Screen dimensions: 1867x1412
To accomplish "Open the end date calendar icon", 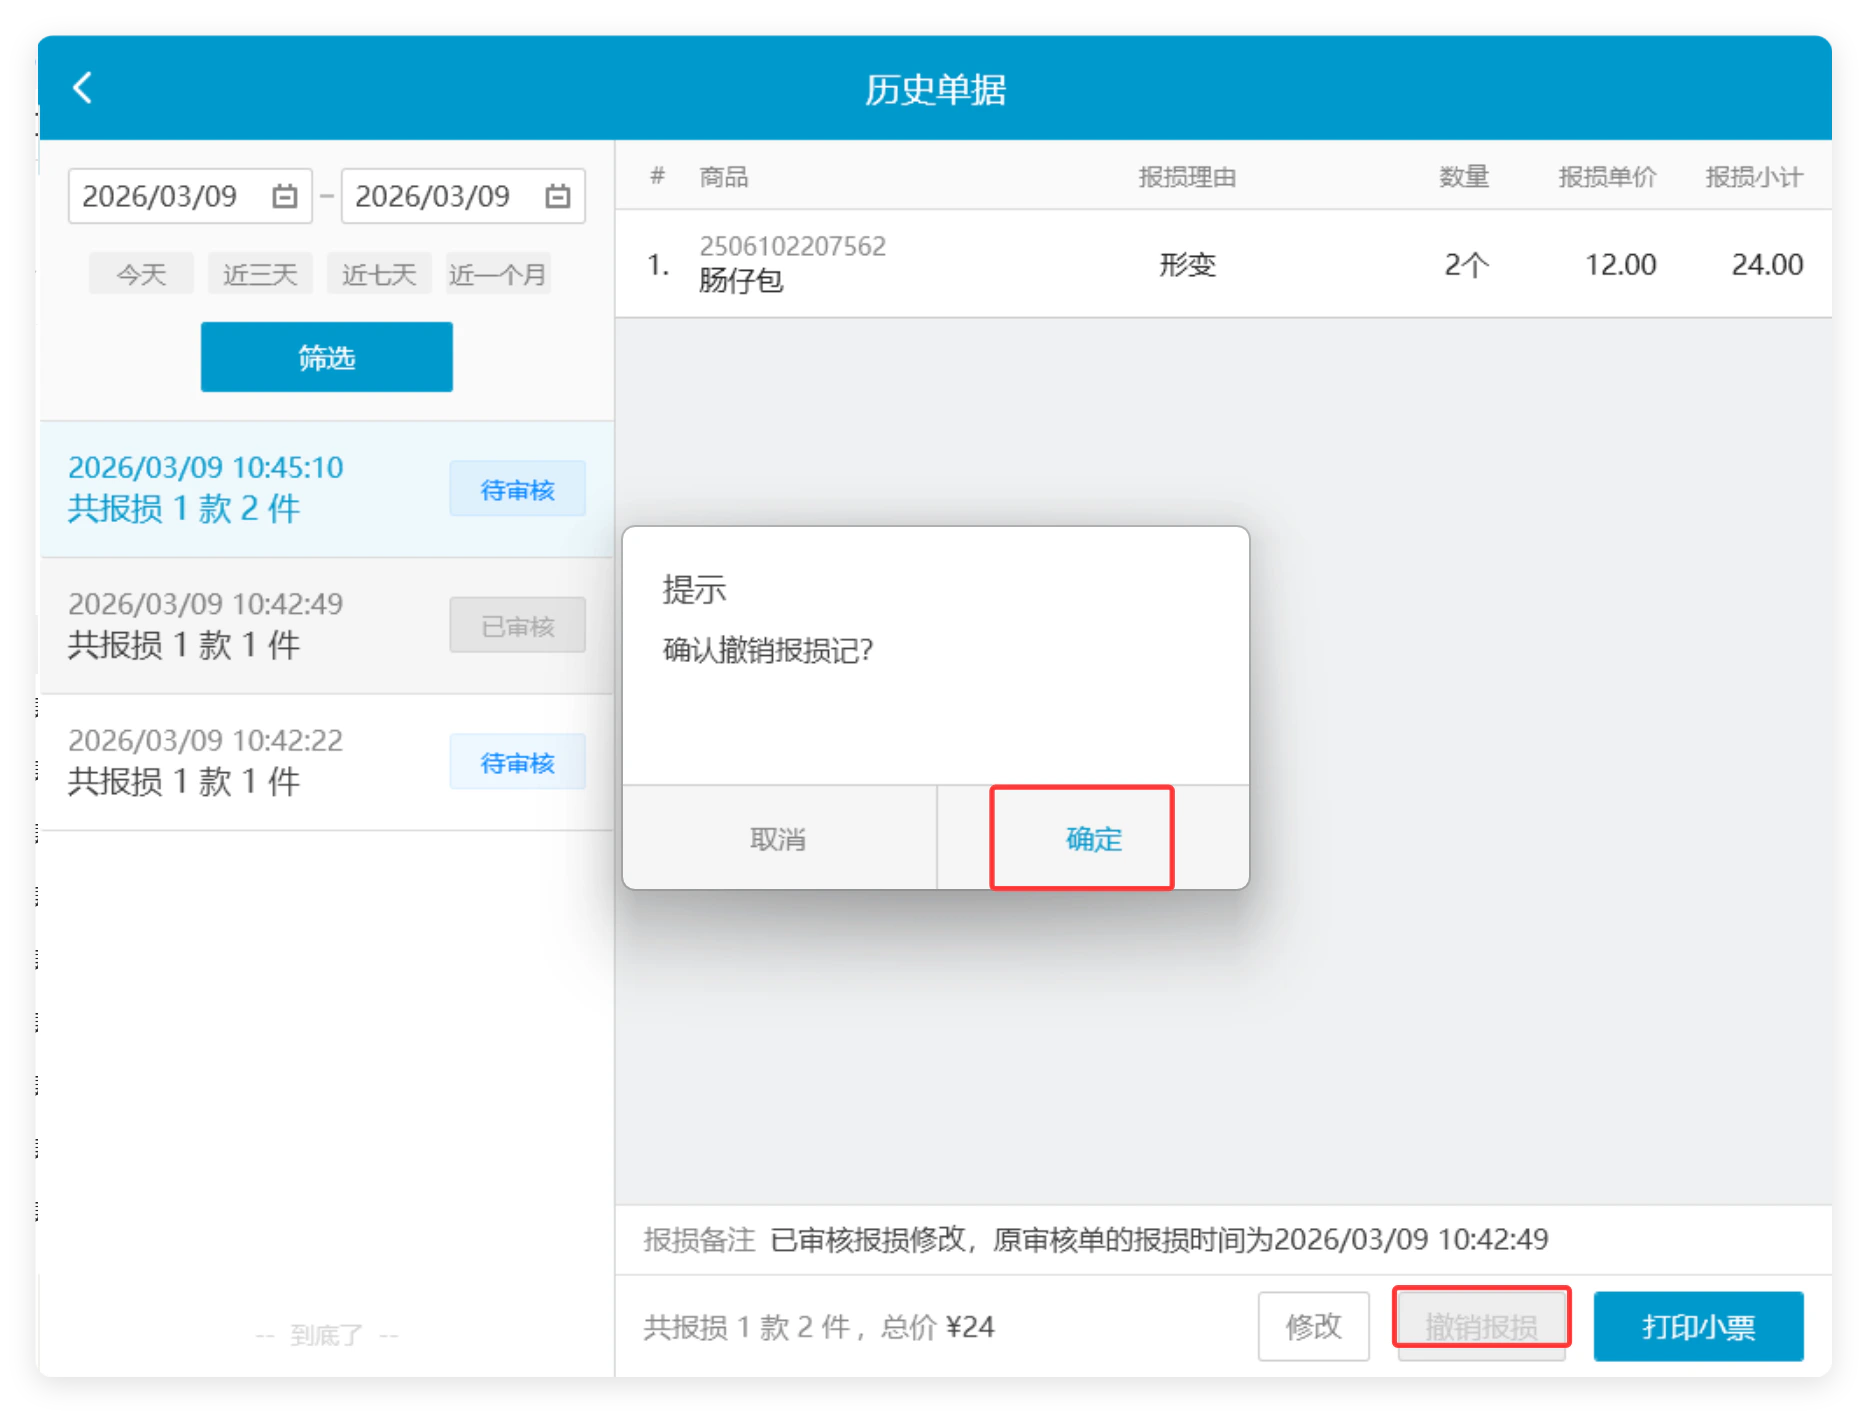I will (558, 196).
